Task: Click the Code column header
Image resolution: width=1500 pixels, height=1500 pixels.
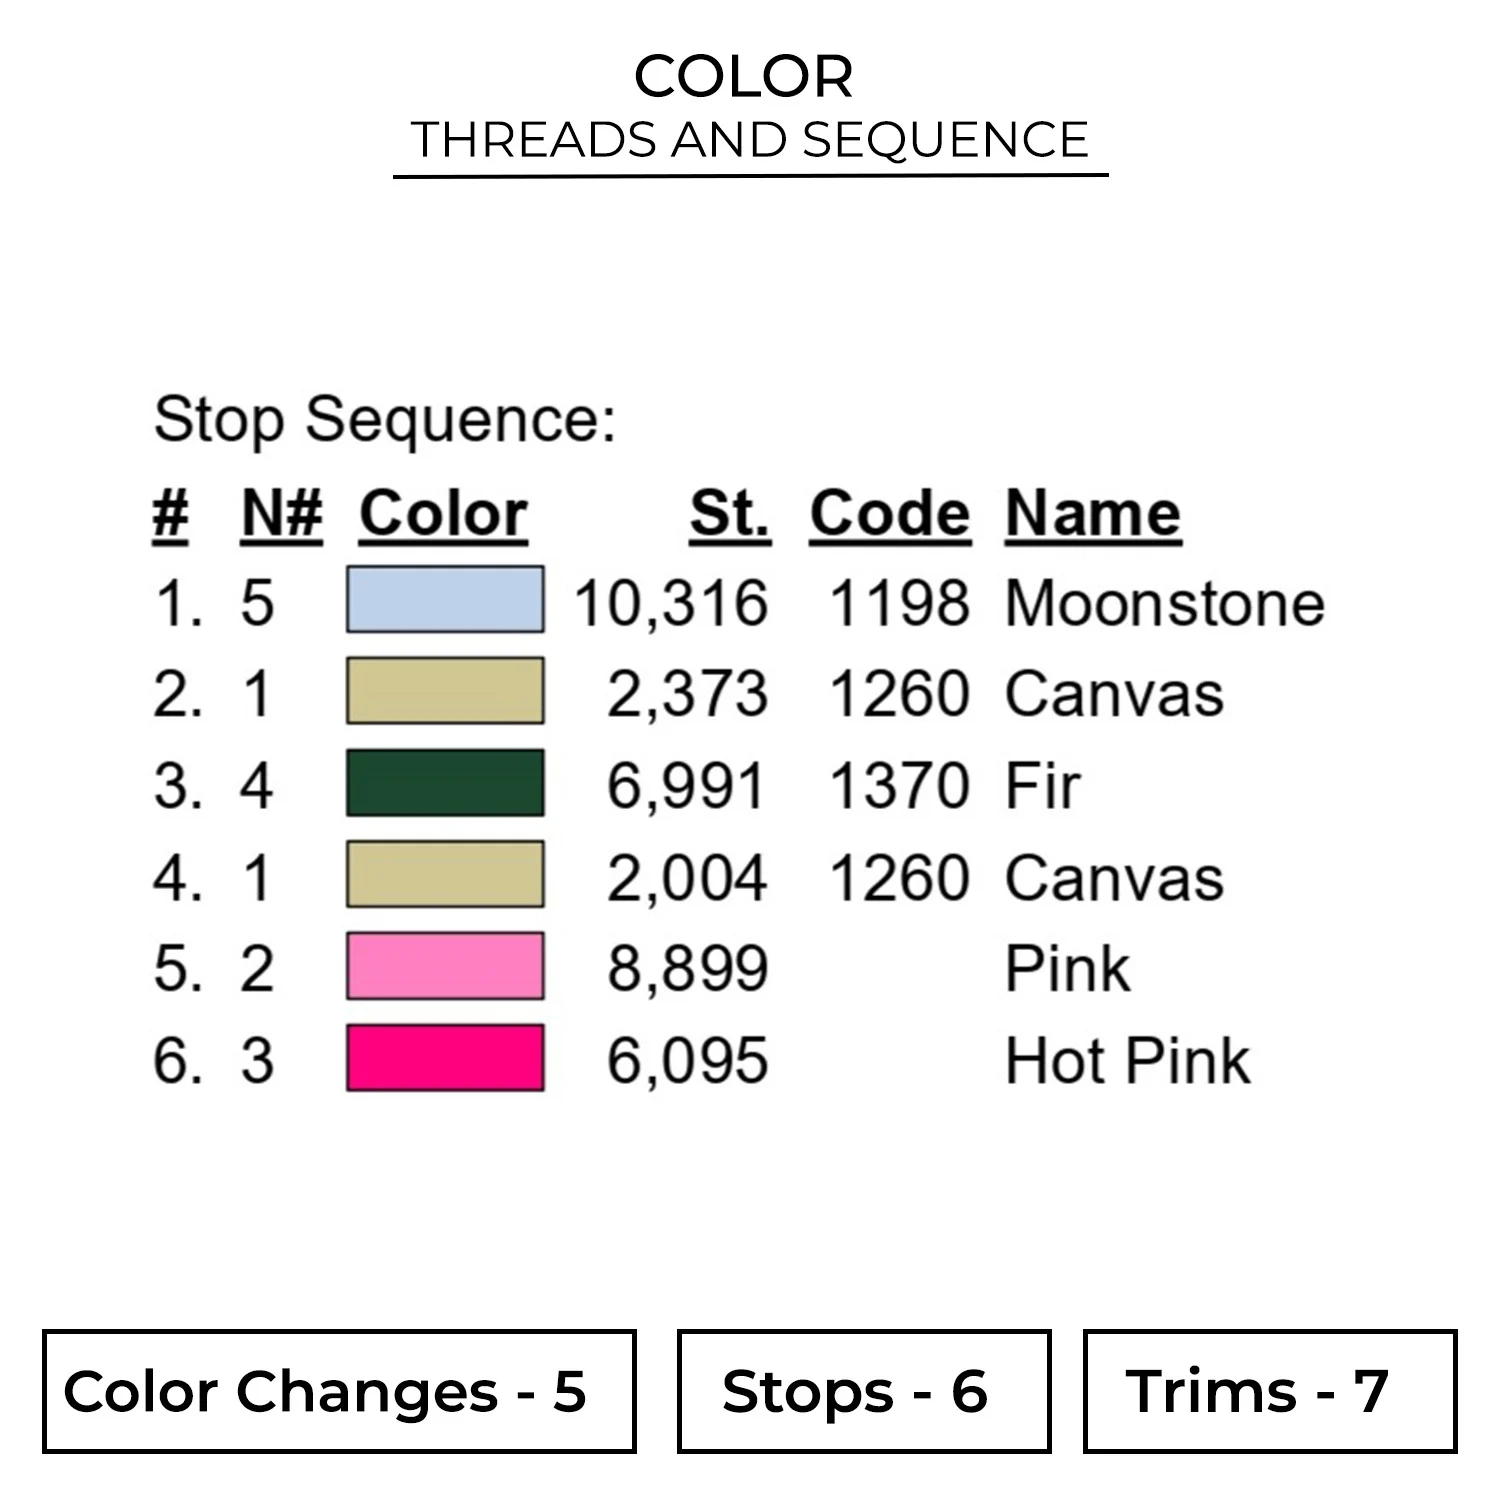Action: tap(890, 515)
